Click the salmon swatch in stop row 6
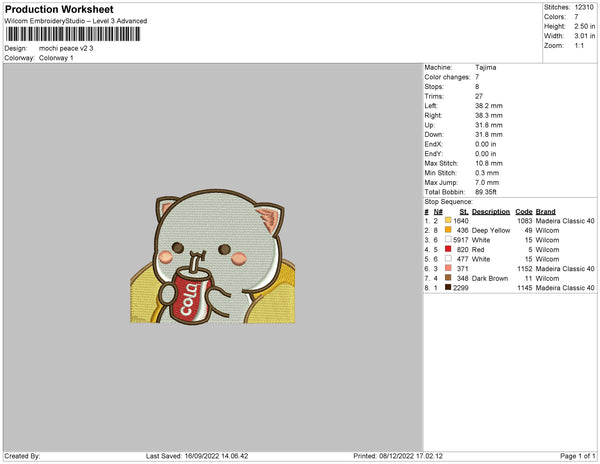Viewport: 600px width, 464px height. [448, 268]
